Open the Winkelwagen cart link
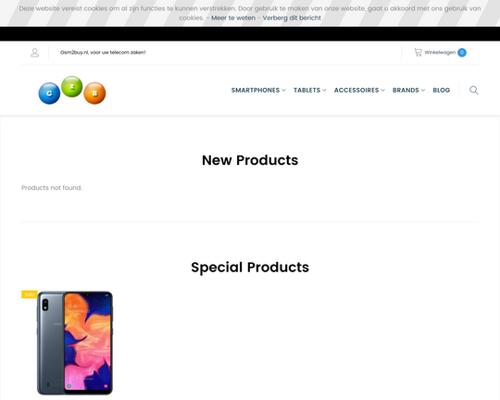This screenshot has width=500, height=400. pyautogui.click(x=440, y=52)
